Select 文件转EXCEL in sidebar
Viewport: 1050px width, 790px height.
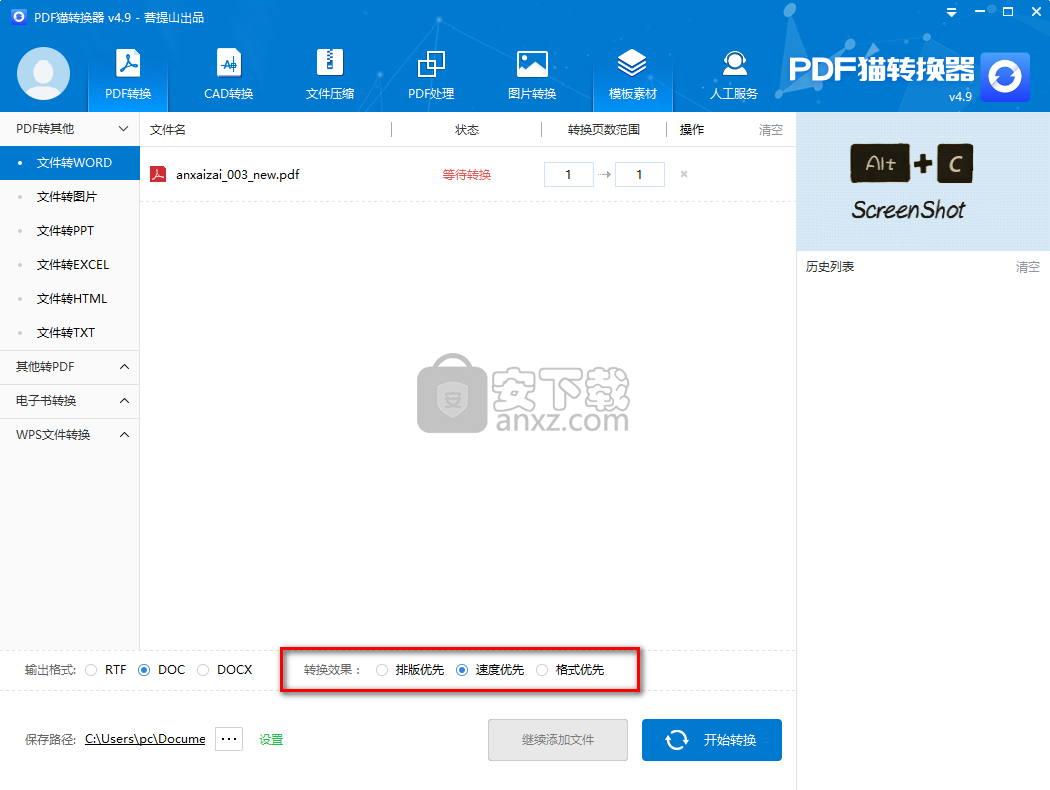tap(70, 264)
